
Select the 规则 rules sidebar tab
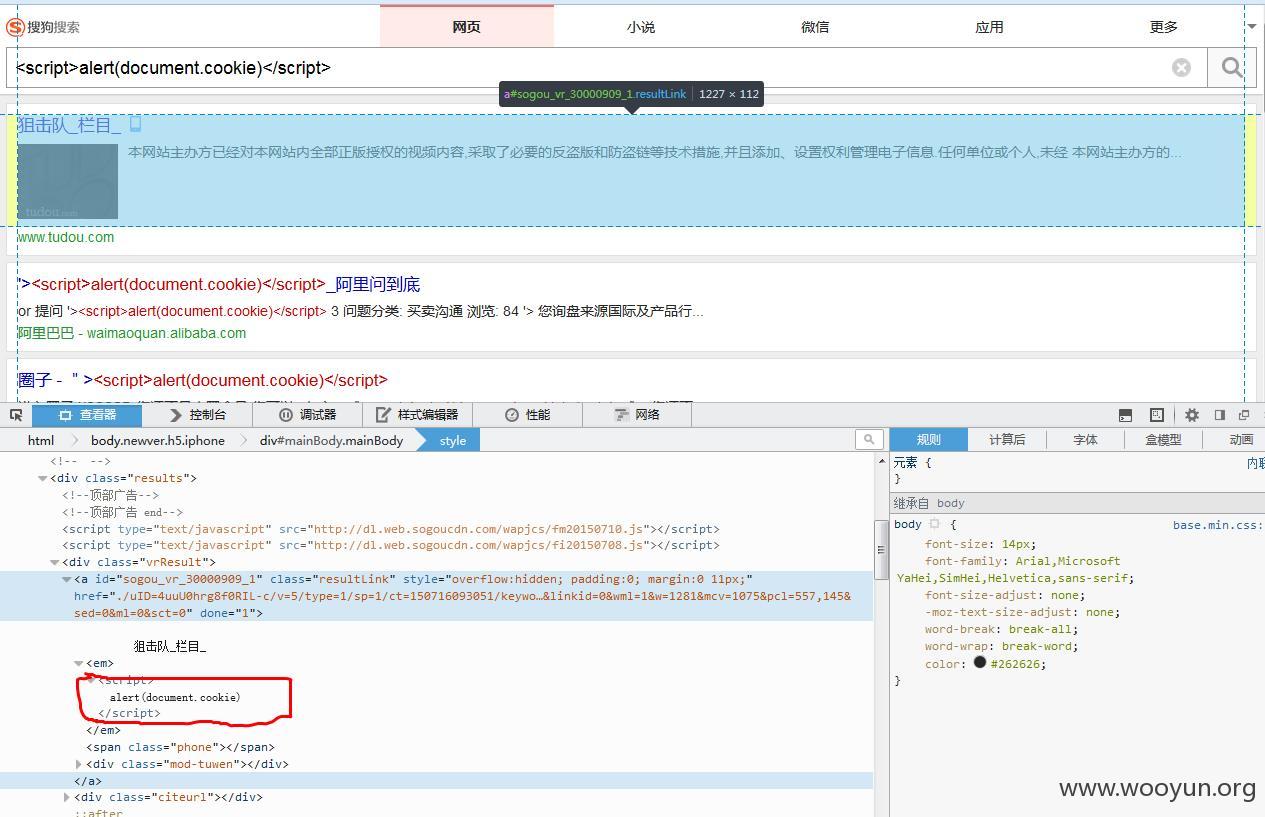929,439
